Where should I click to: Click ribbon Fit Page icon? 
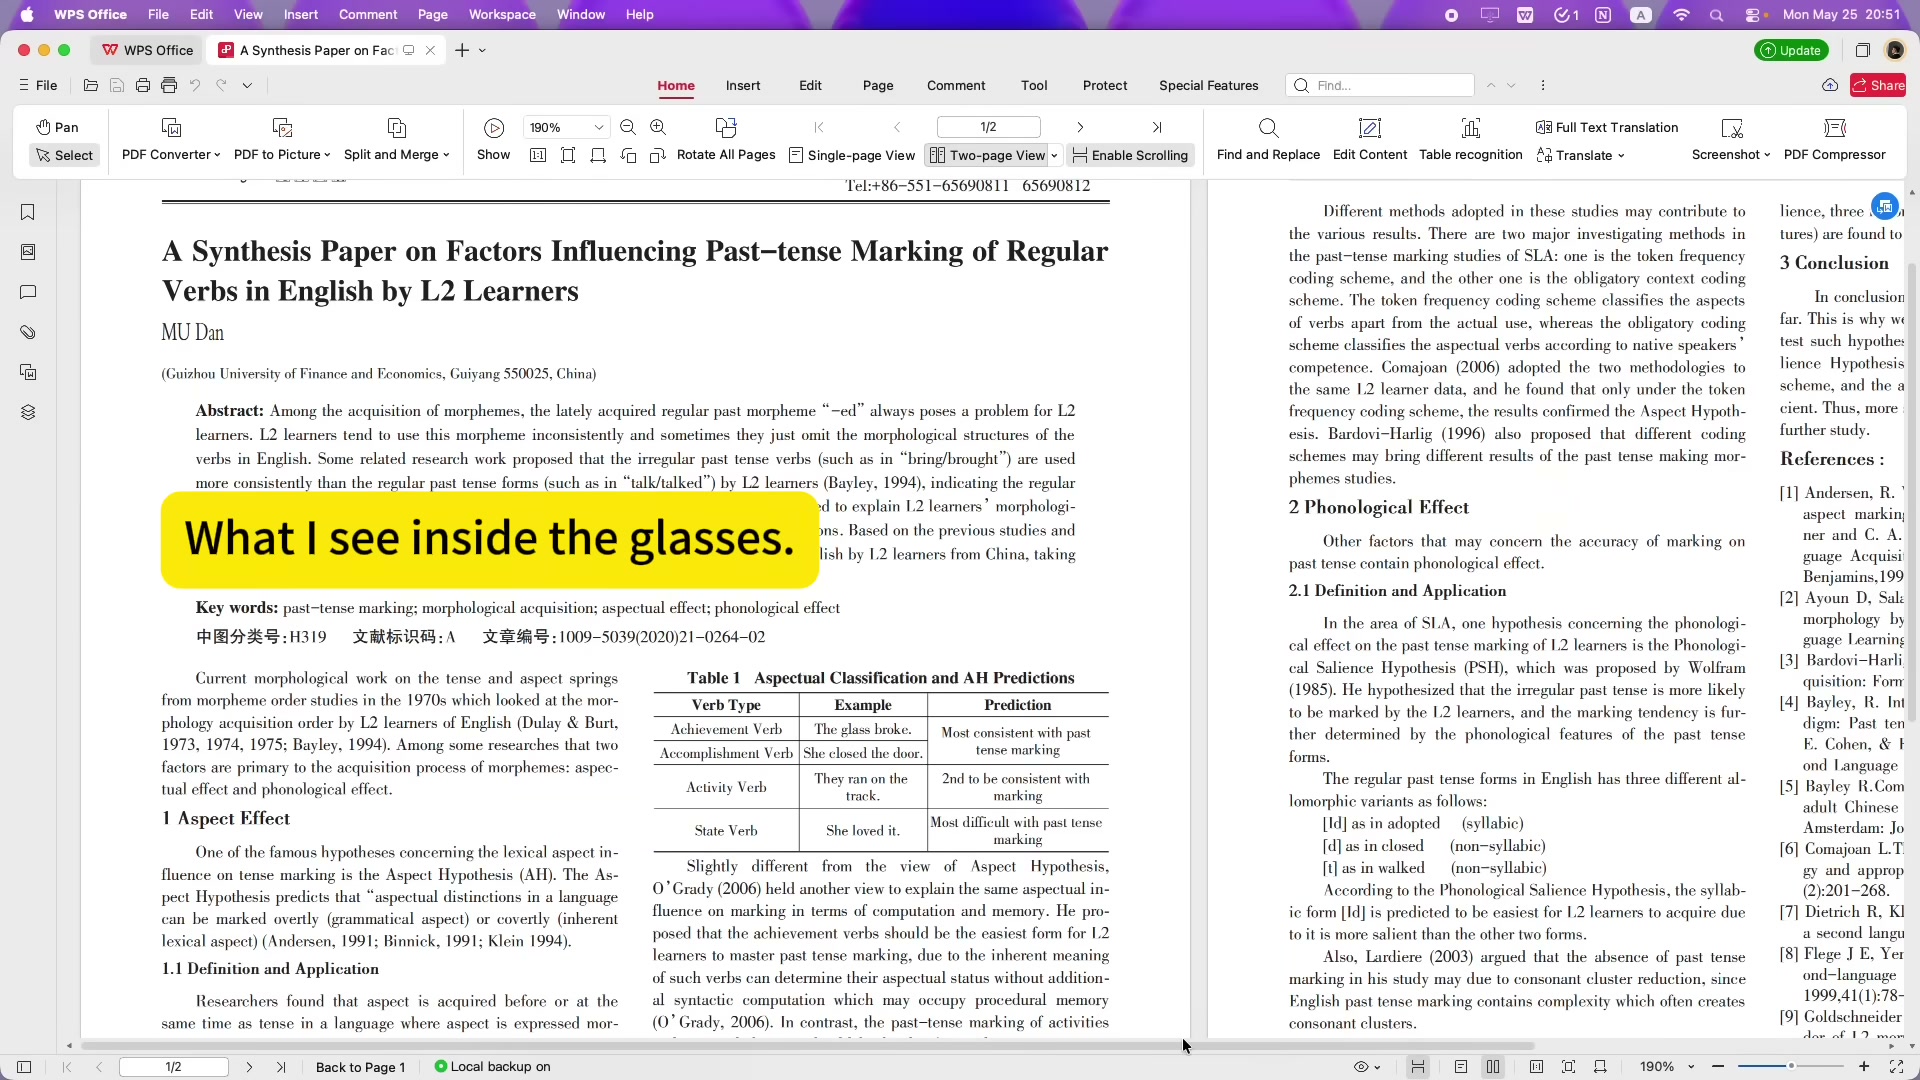click(568, 156)
